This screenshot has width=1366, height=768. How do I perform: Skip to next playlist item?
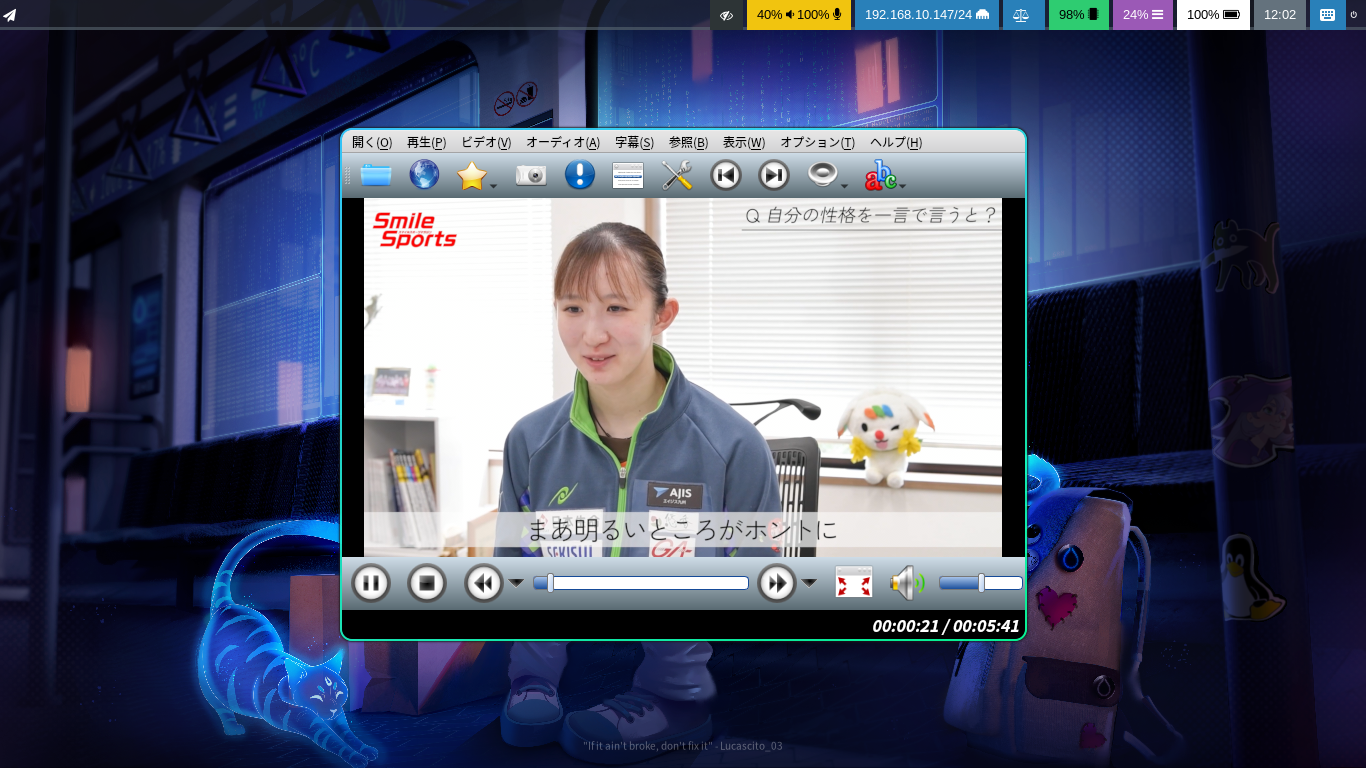[x=774, y=175]
